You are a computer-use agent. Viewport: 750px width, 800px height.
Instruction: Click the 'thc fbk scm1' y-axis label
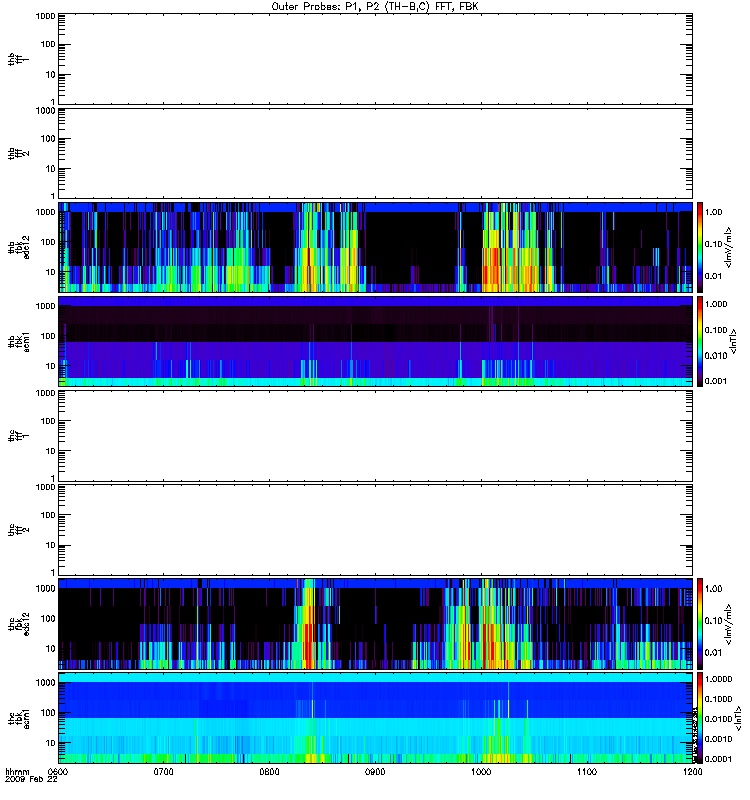coord(19,718)
